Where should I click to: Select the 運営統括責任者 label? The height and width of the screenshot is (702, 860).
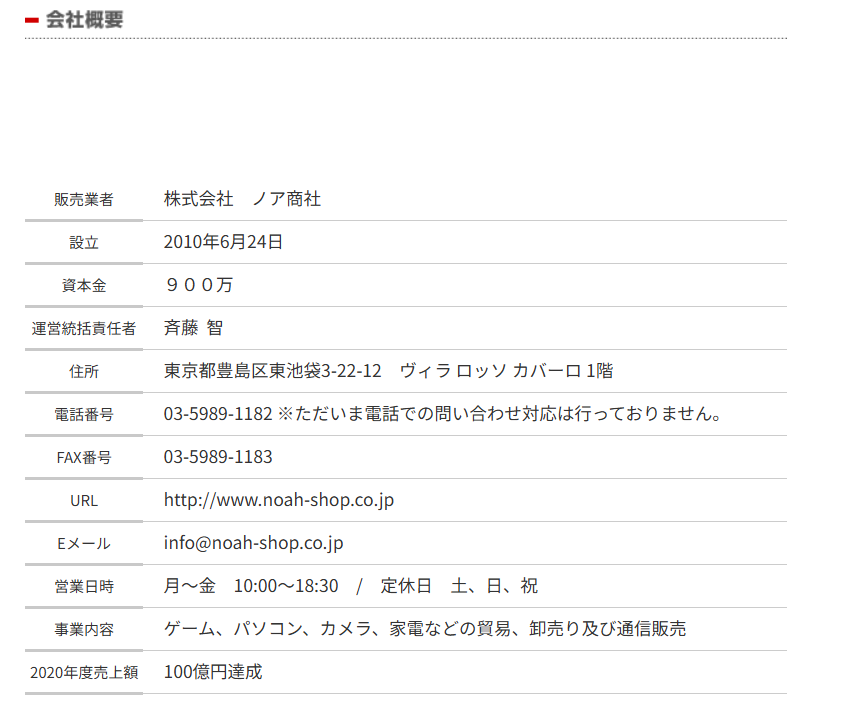click(84, 329)
